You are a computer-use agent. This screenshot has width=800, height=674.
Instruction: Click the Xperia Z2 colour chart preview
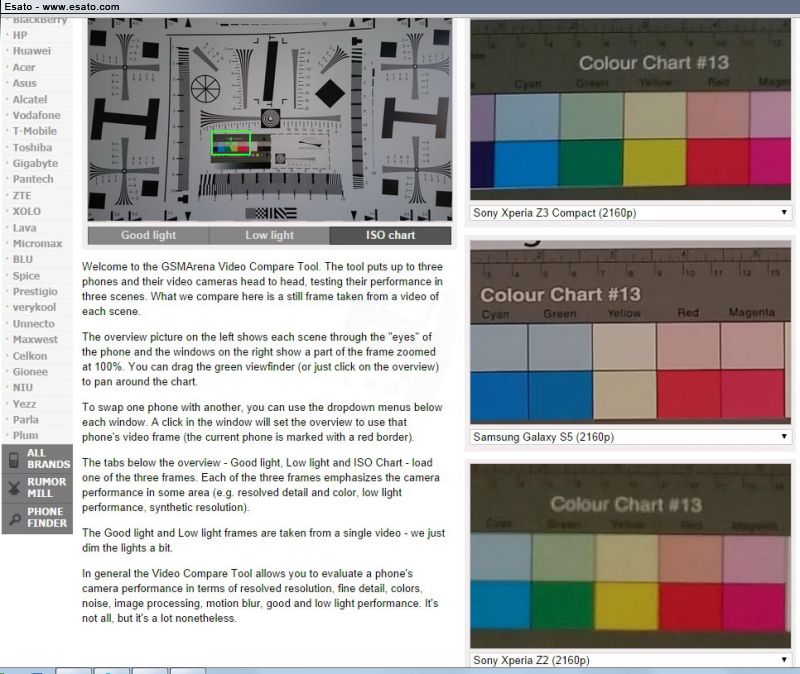[x=630, y=556]
